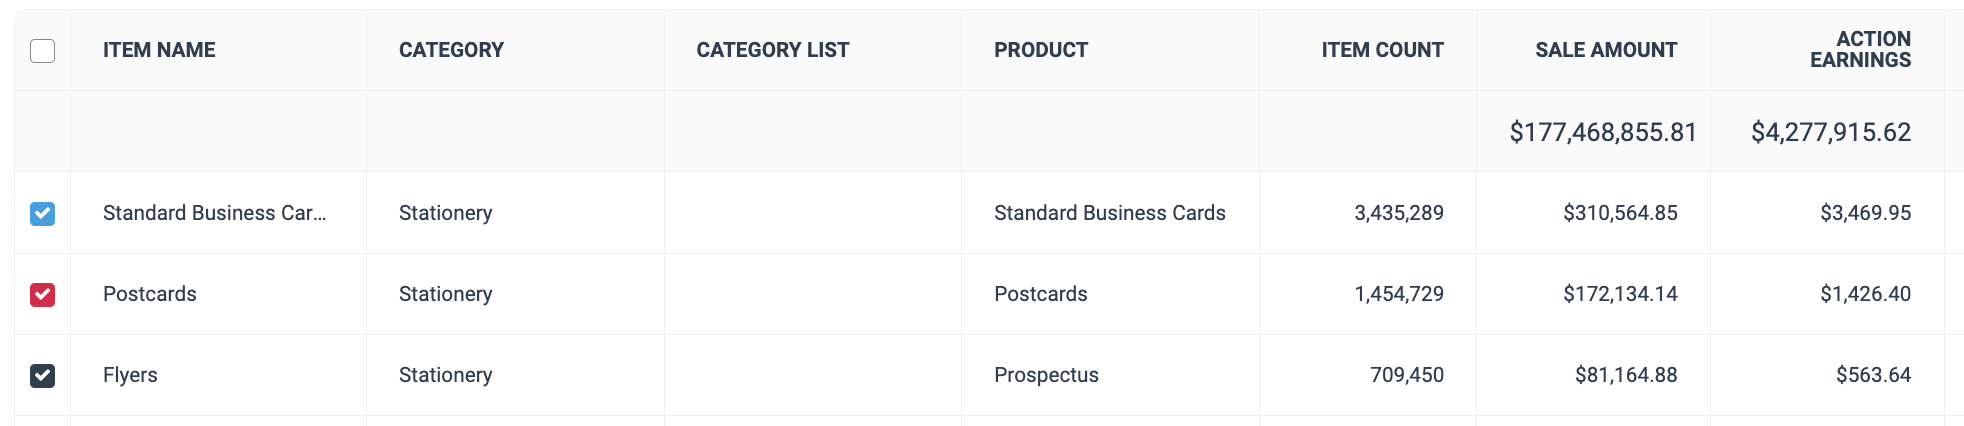Viewport: 1964px width, 426px height.
Task: Click the 3,435,289 item count cell
Action: click(x=1398, y=213)
